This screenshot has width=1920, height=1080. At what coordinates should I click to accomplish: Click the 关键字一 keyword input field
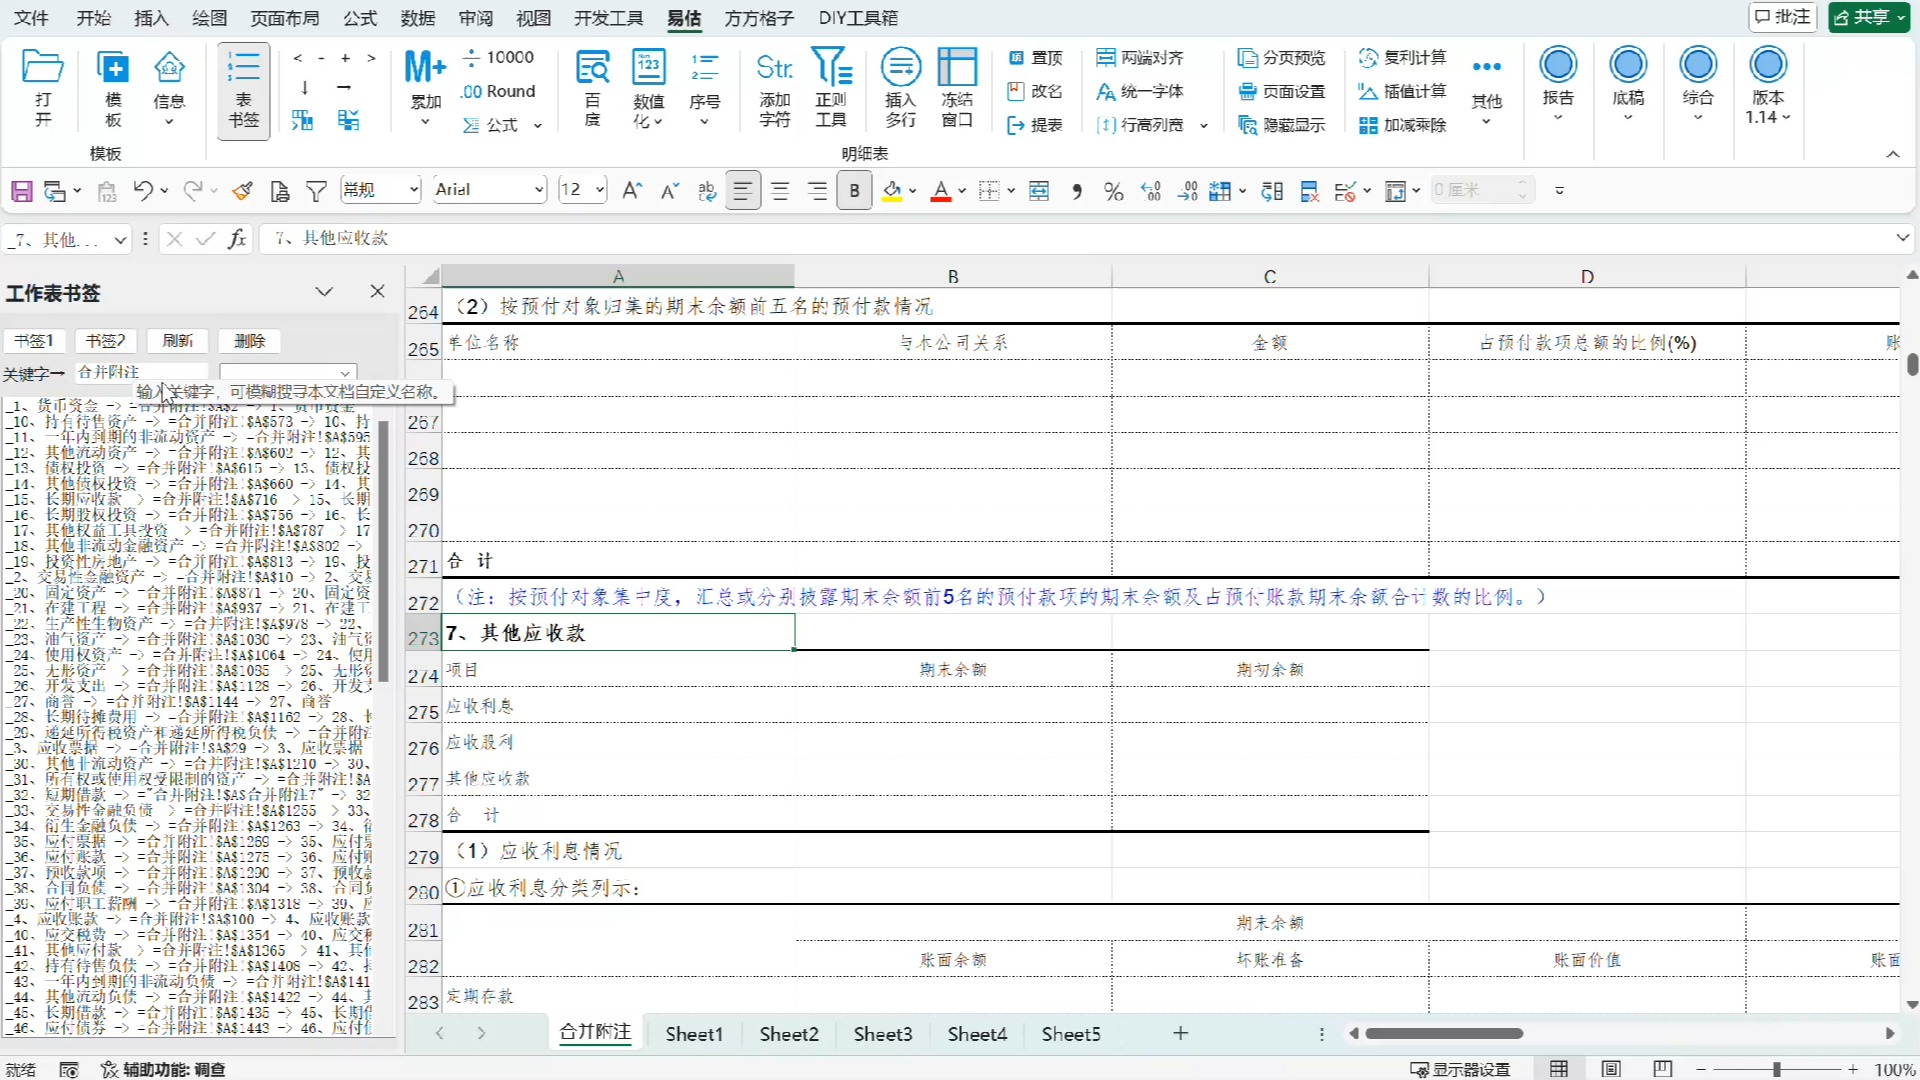[140, 372]
